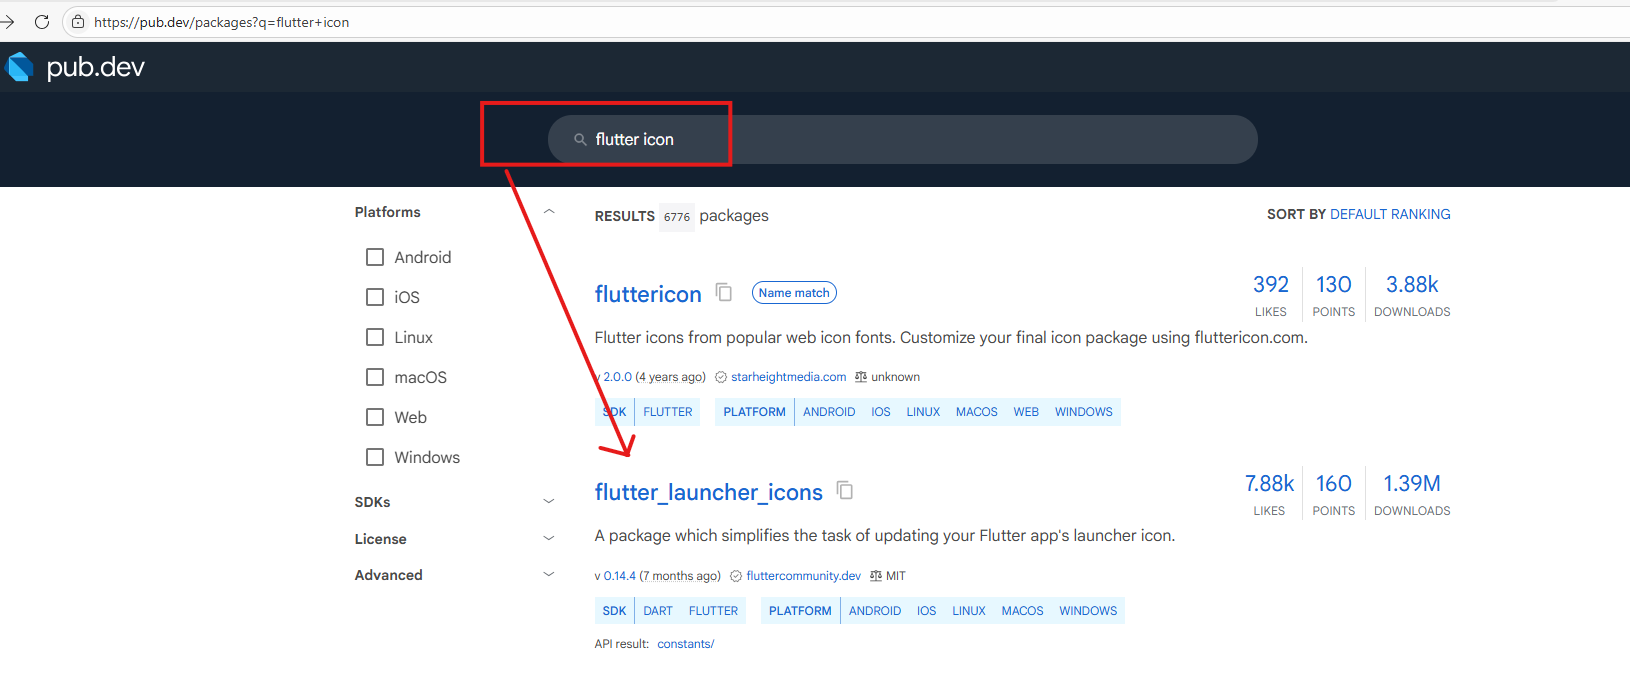
Task: Expand the SDKs filter section
Action: pyautogui.click(x=548, y=502)
